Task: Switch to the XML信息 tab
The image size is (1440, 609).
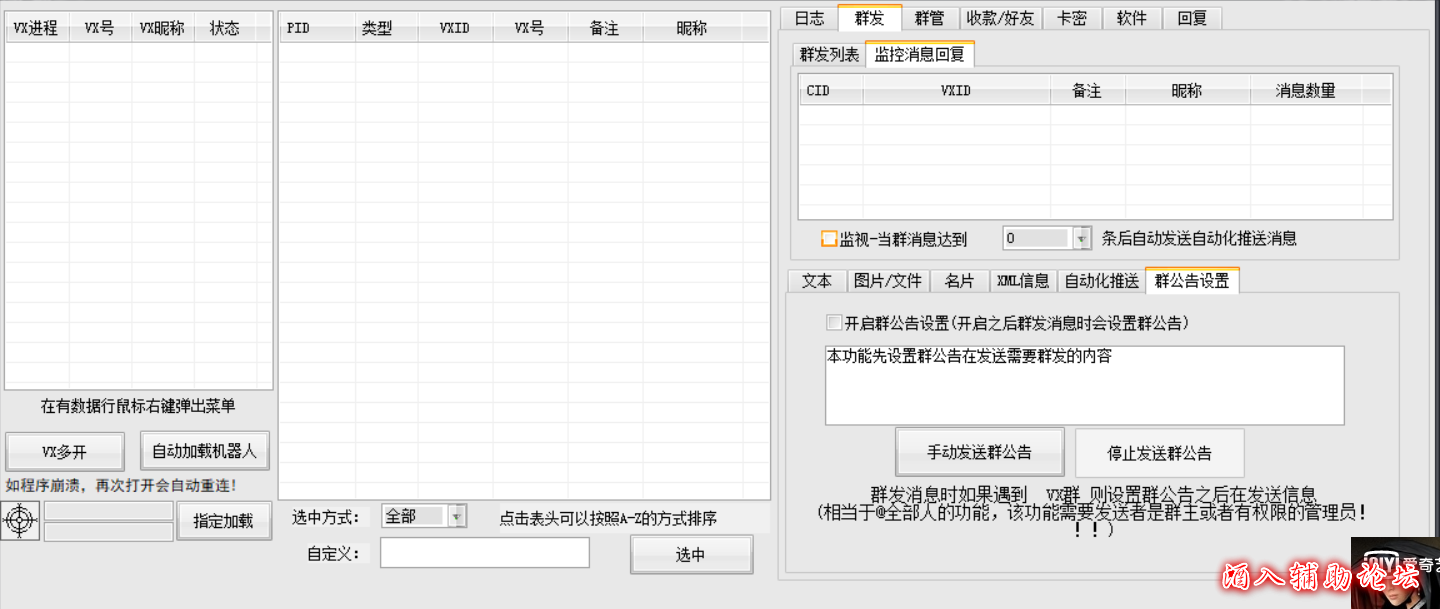Action: (x=1023, y=281)
